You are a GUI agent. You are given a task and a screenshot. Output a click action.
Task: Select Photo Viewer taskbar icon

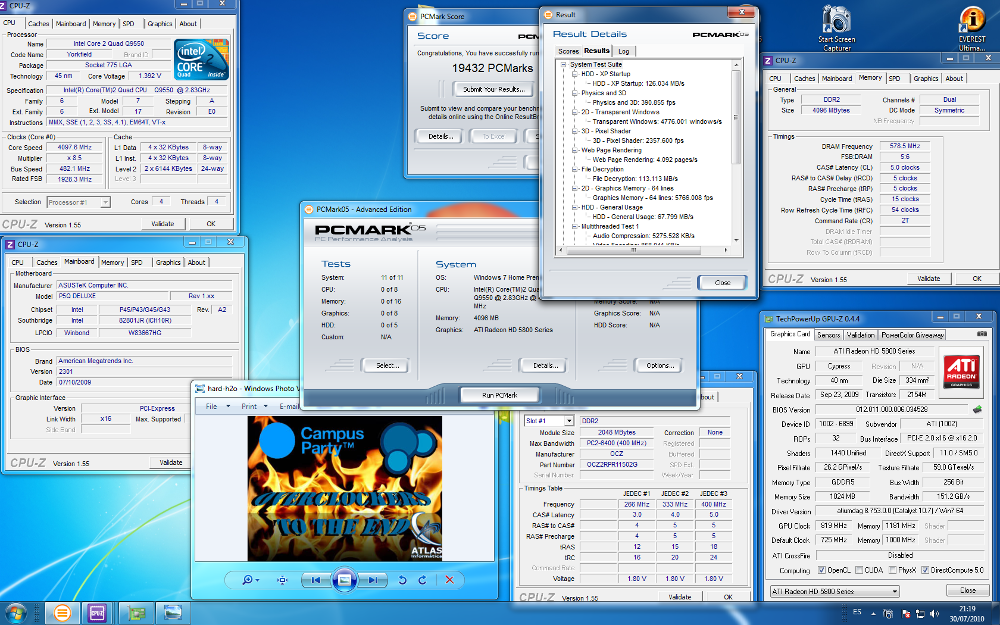point(172,614)
